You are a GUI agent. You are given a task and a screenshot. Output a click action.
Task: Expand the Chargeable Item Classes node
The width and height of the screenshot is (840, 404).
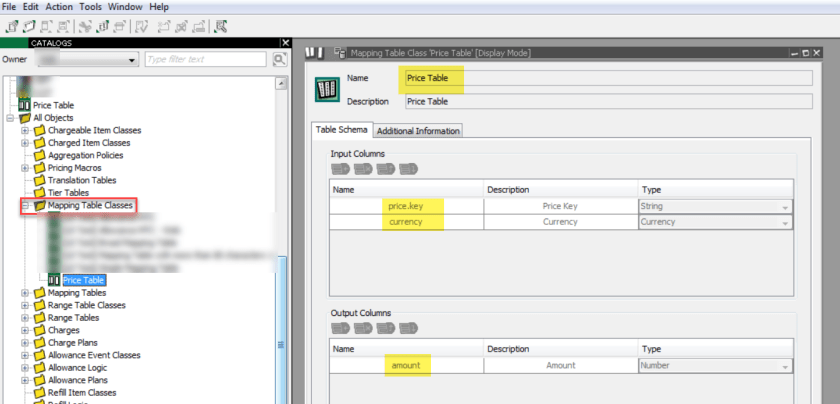(25, 130)
